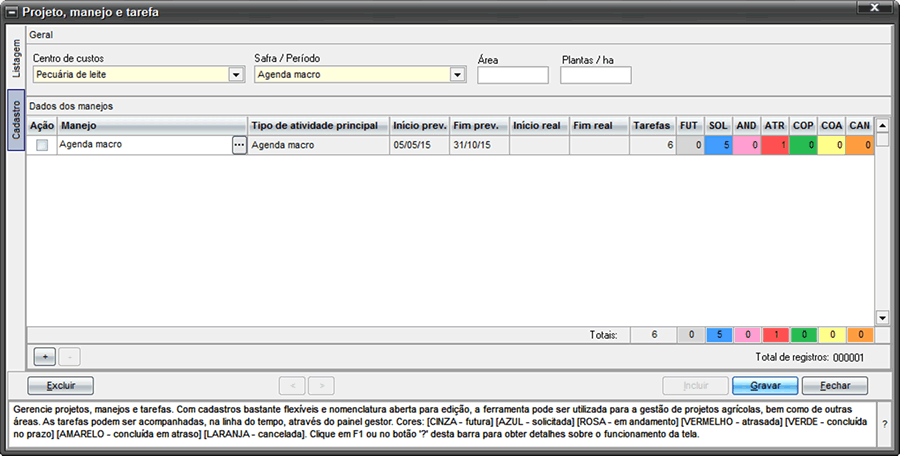
Task: Check the Ação checkbox for Agenda macro
Action: tap(42, 145)
